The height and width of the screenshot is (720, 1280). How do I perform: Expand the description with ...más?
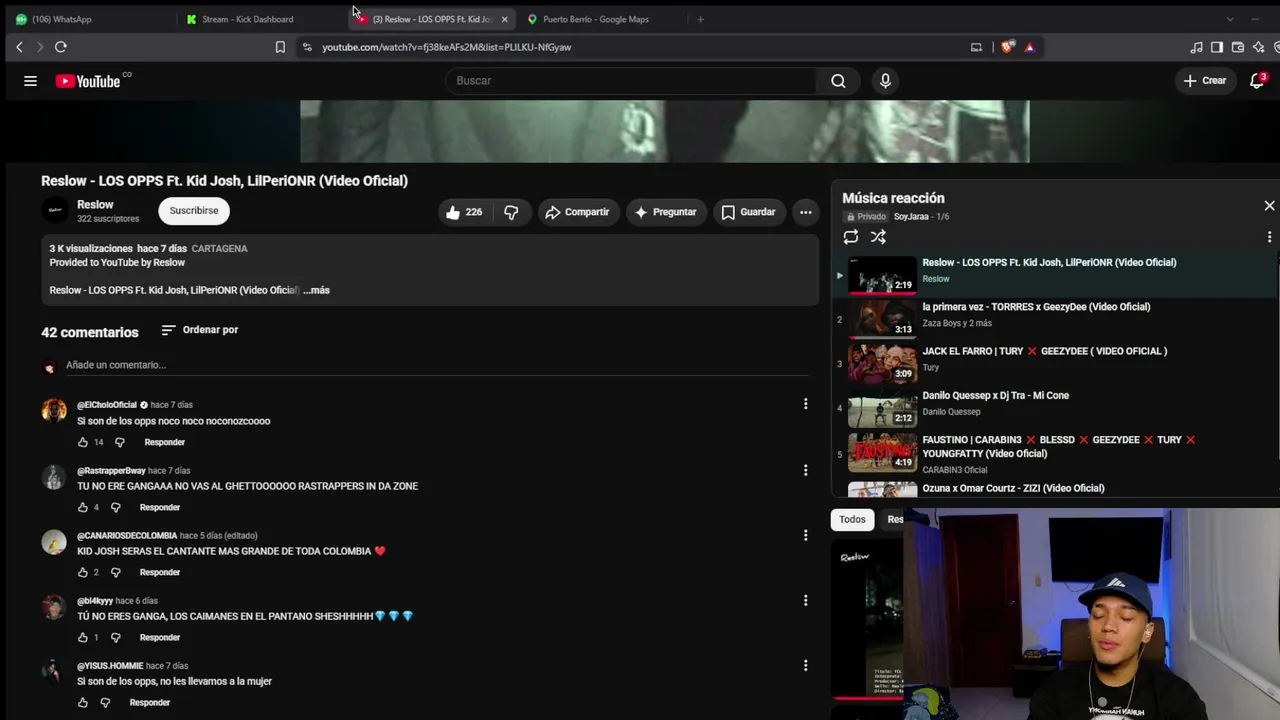click(x=316, y=290)
